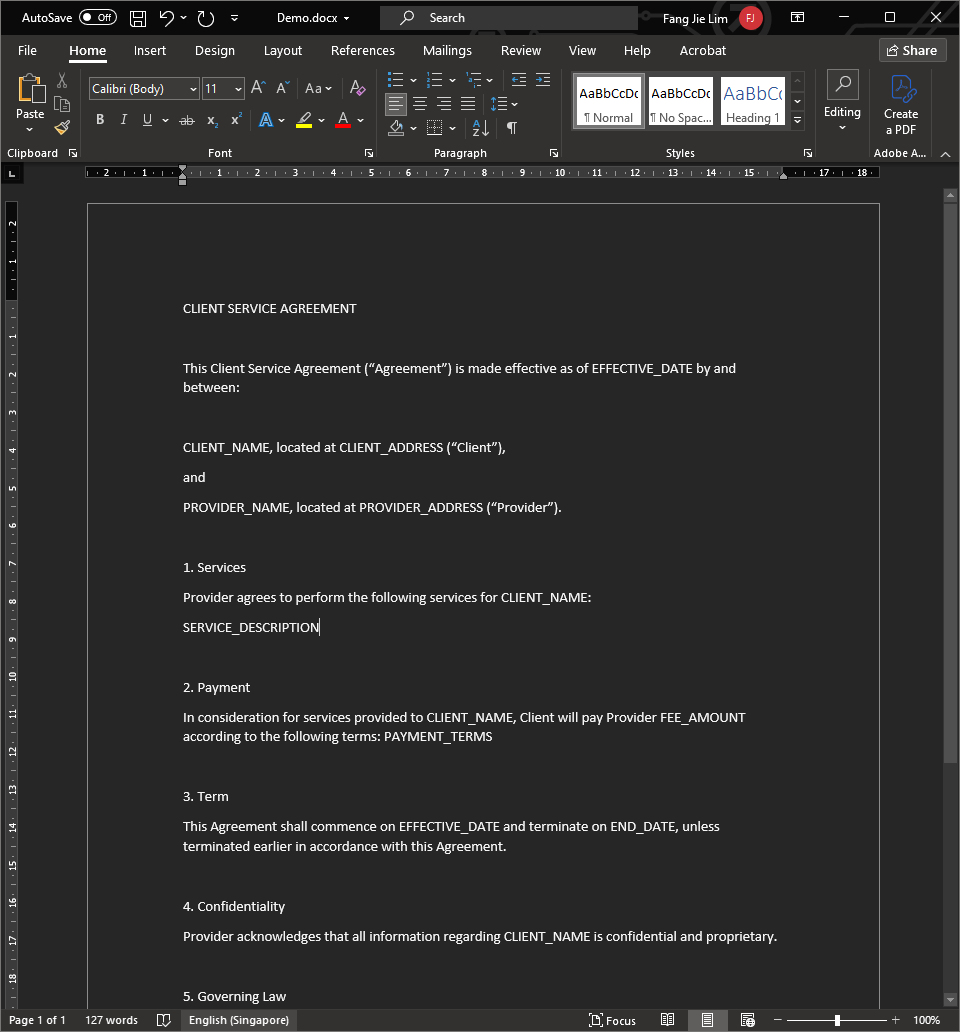Image resolution: width=960 pixels, height=1032 pixels.
Task: Increase font size with the larger A icon
Action: pyautogui.click(x=259, y=88)
